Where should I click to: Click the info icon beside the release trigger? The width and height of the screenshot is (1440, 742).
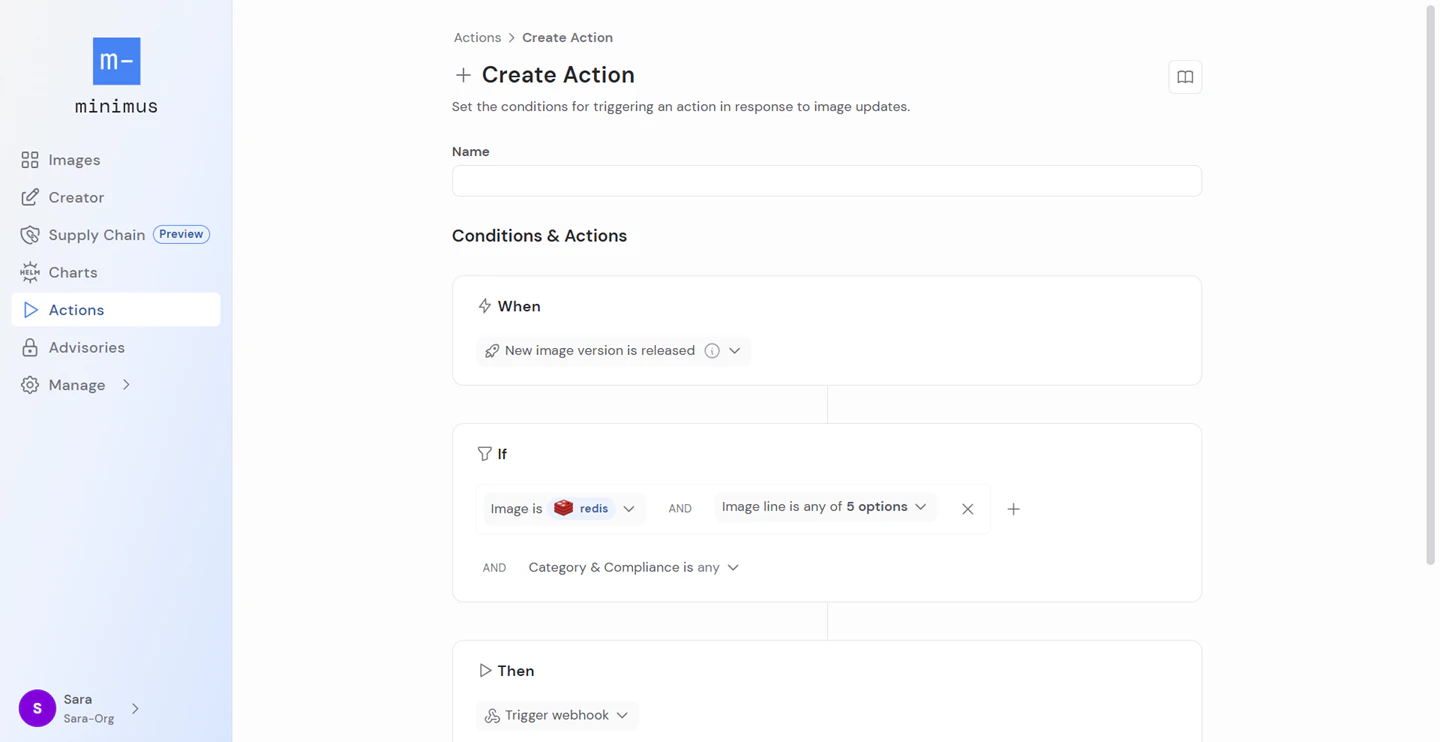coord(712,350)
